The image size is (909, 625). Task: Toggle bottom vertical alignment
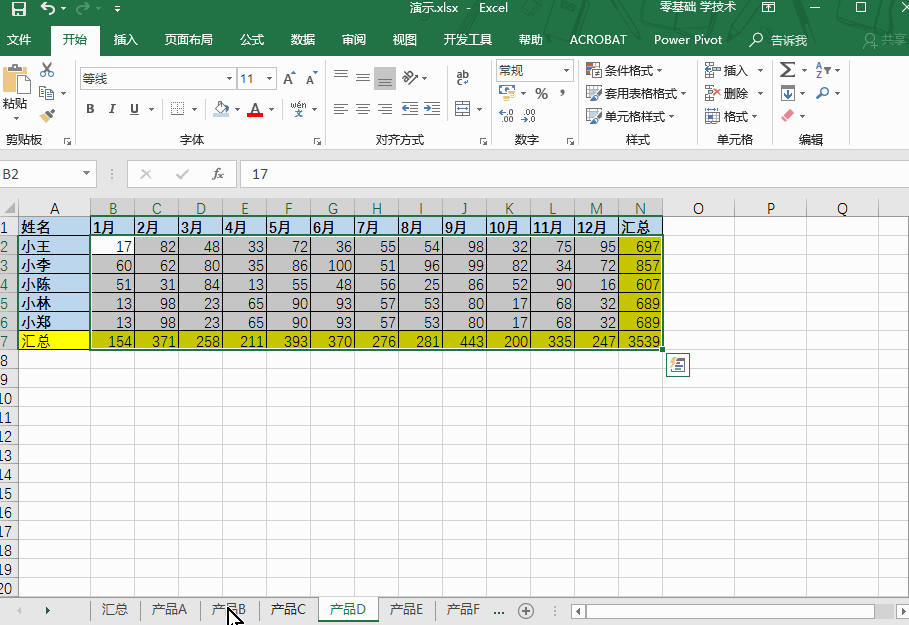[x=385, y=78]
